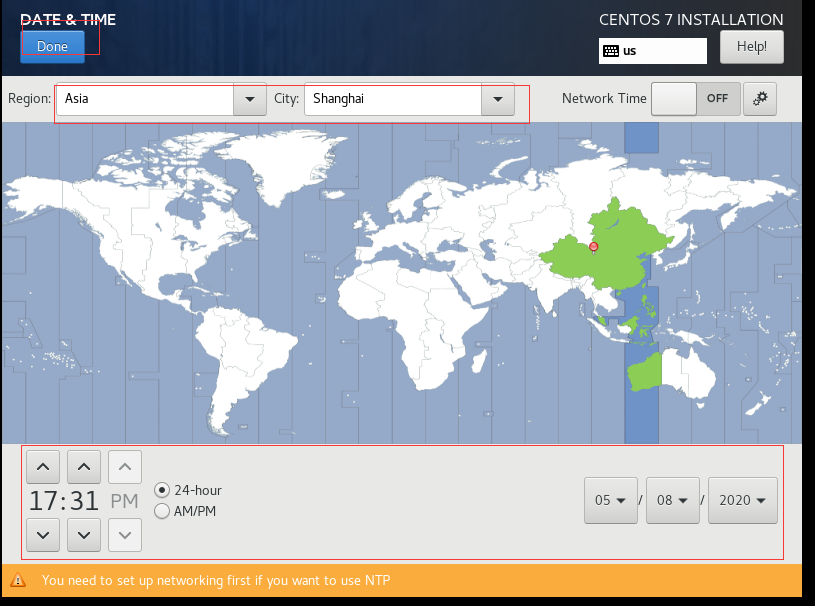Click the Help! button
Screen dimensions: 815x606
(752, 47)
